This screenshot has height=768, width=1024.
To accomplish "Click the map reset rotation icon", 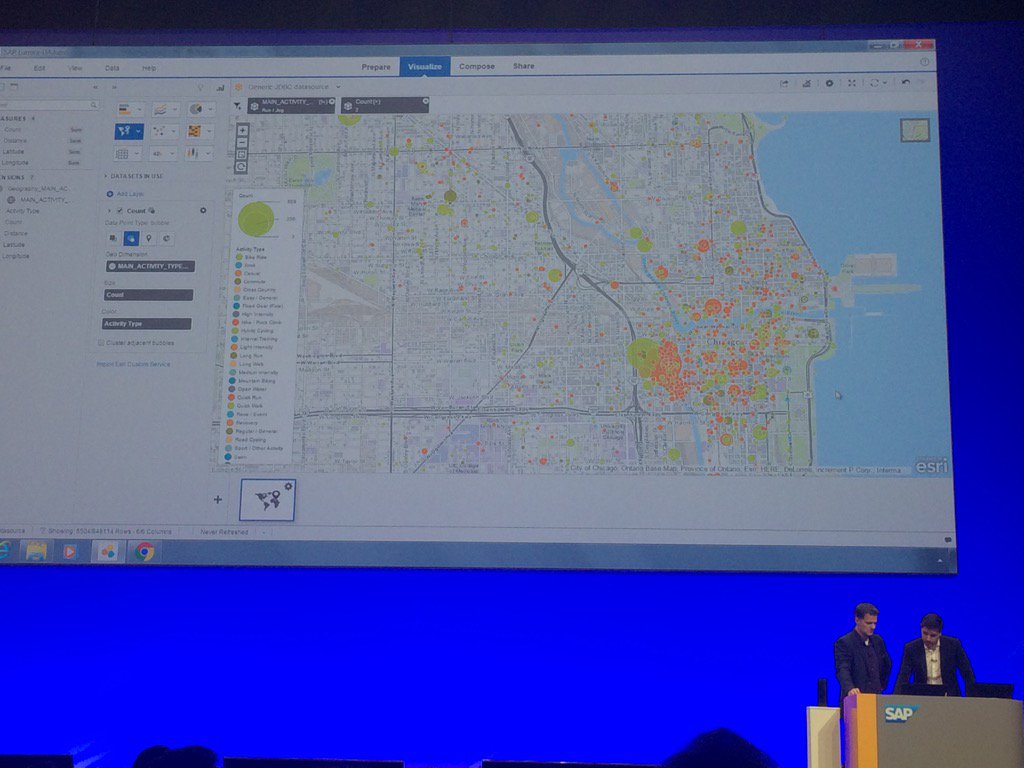I will coord(241,167).
